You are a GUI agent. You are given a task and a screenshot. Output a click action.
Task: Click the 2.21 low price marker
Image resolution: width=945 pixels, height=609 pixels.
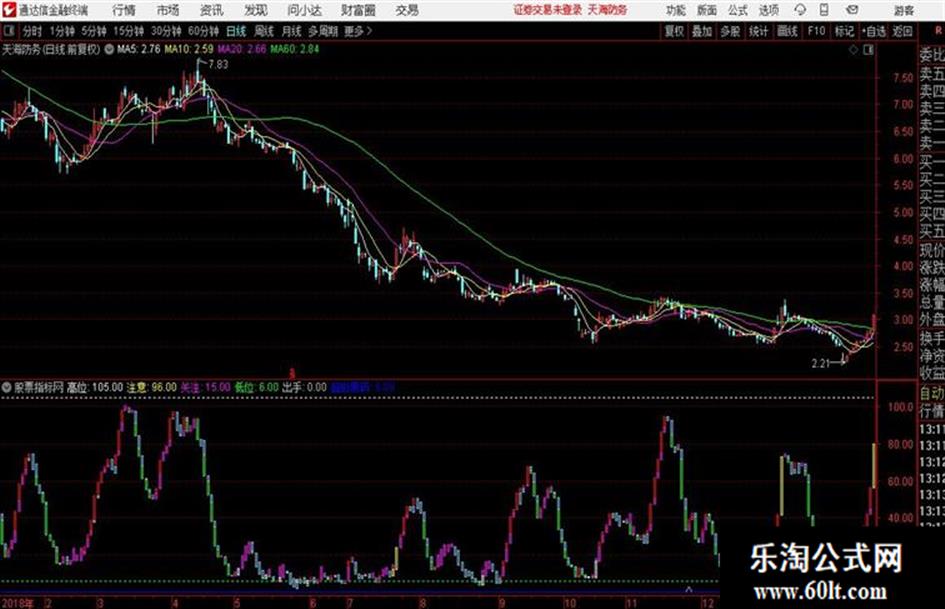pyautogui.click(x=820, y=363)
